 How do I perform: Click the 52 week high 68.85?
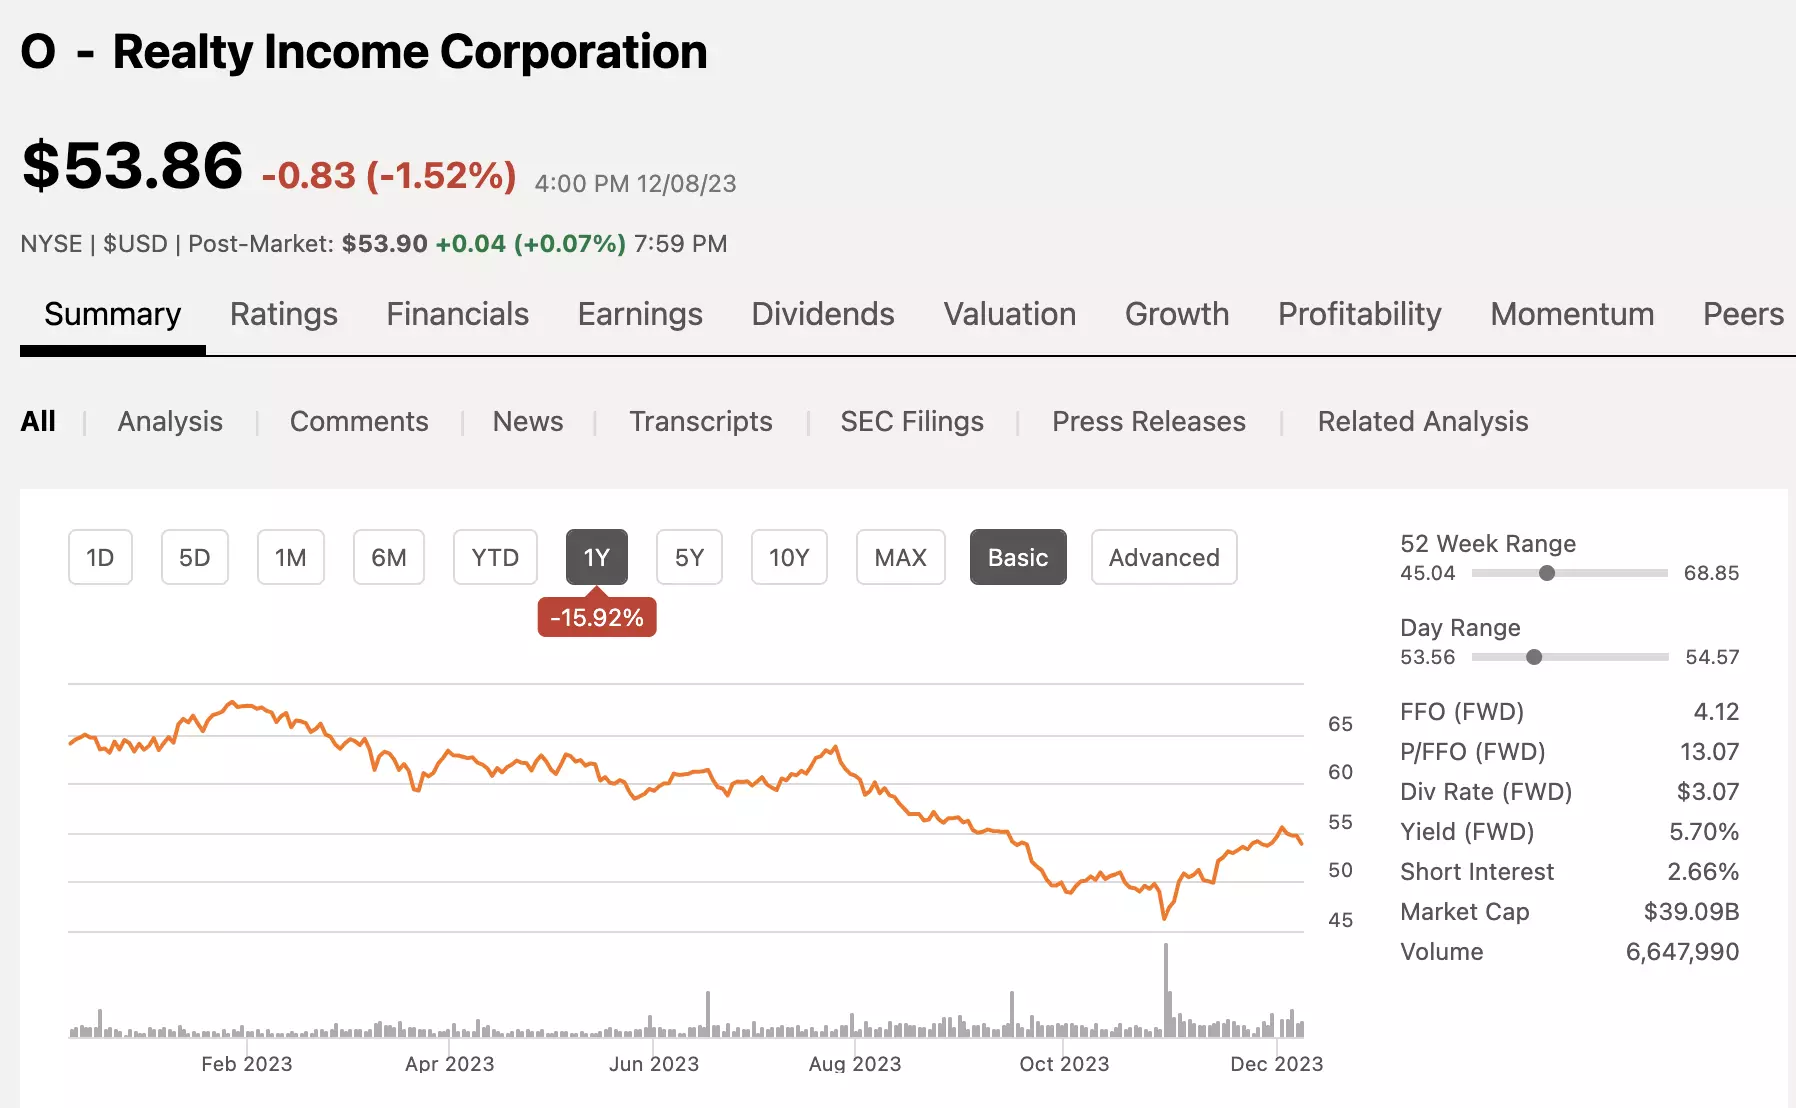point(1711,573)
